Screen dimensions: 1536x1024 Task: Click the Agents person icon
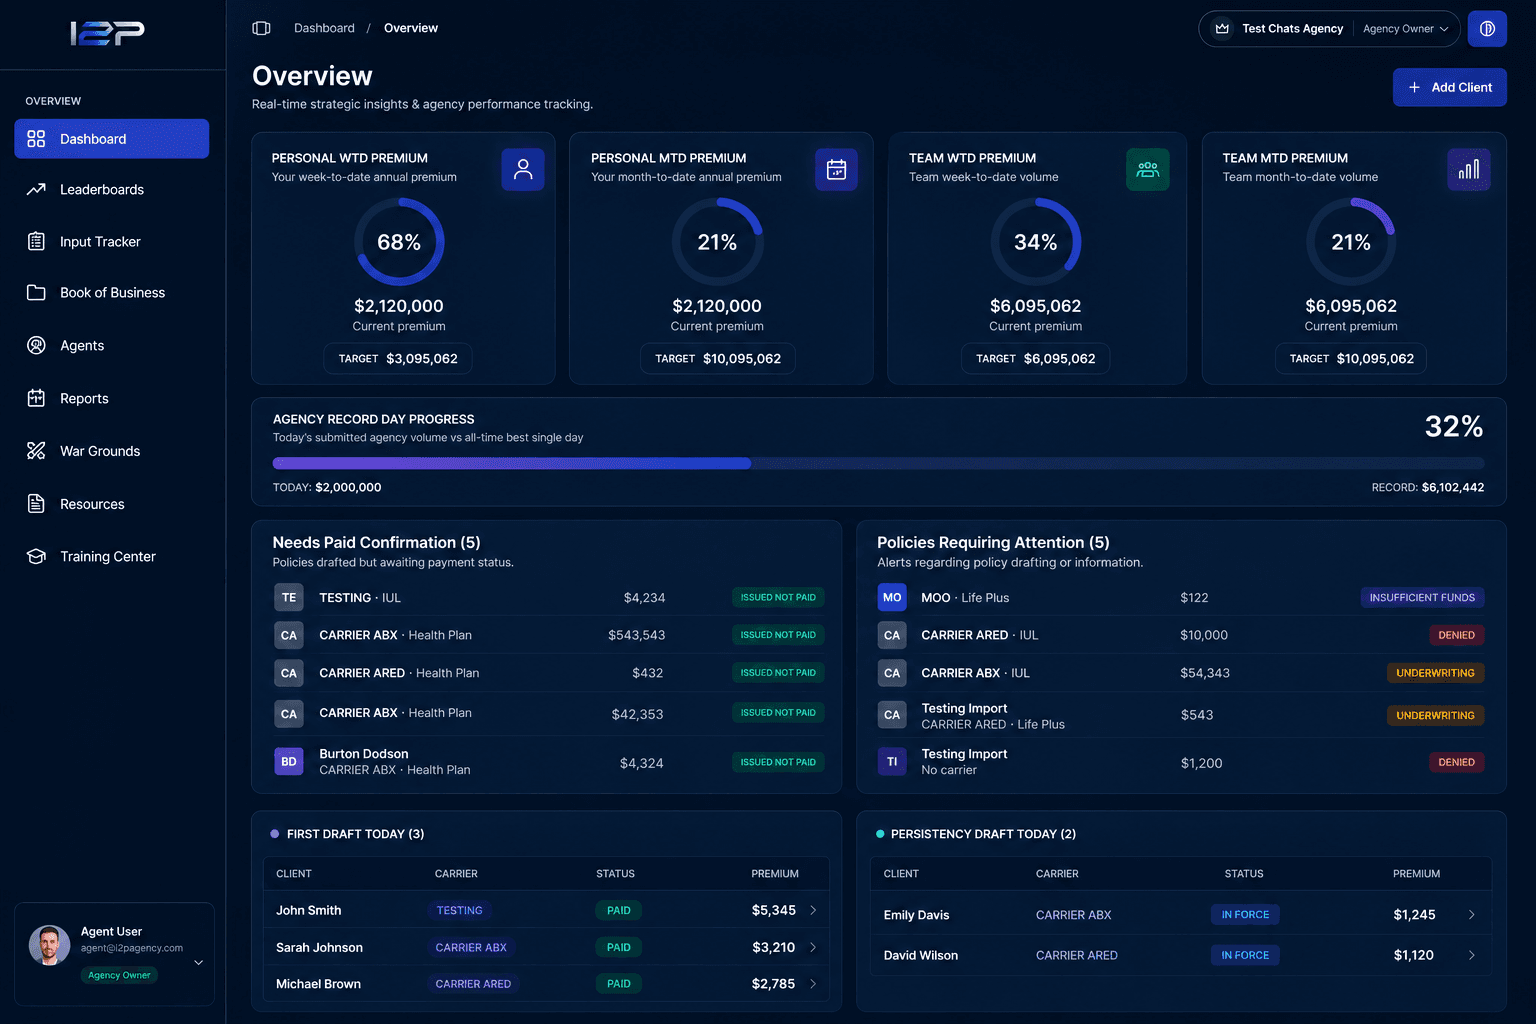pos(36,345)
